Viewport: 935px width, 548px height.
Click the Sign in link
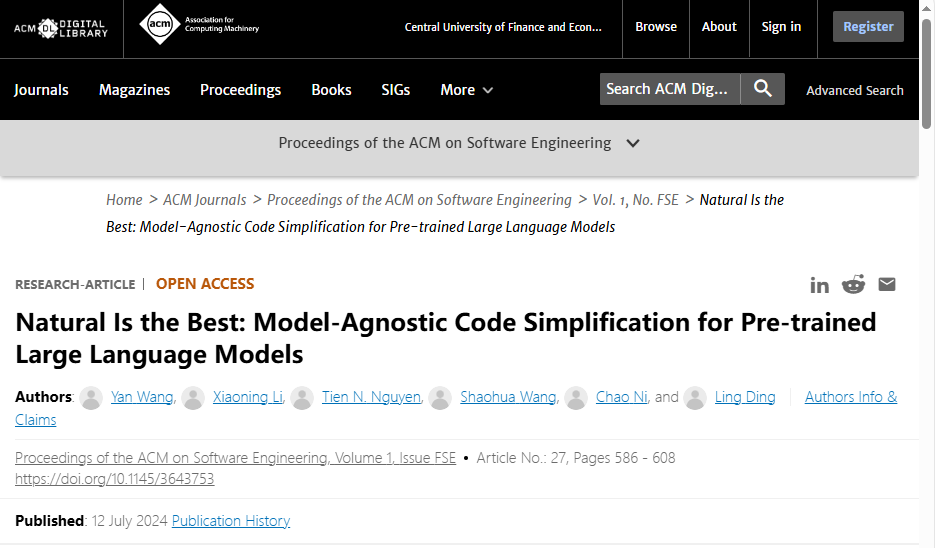tap(781, 27)
